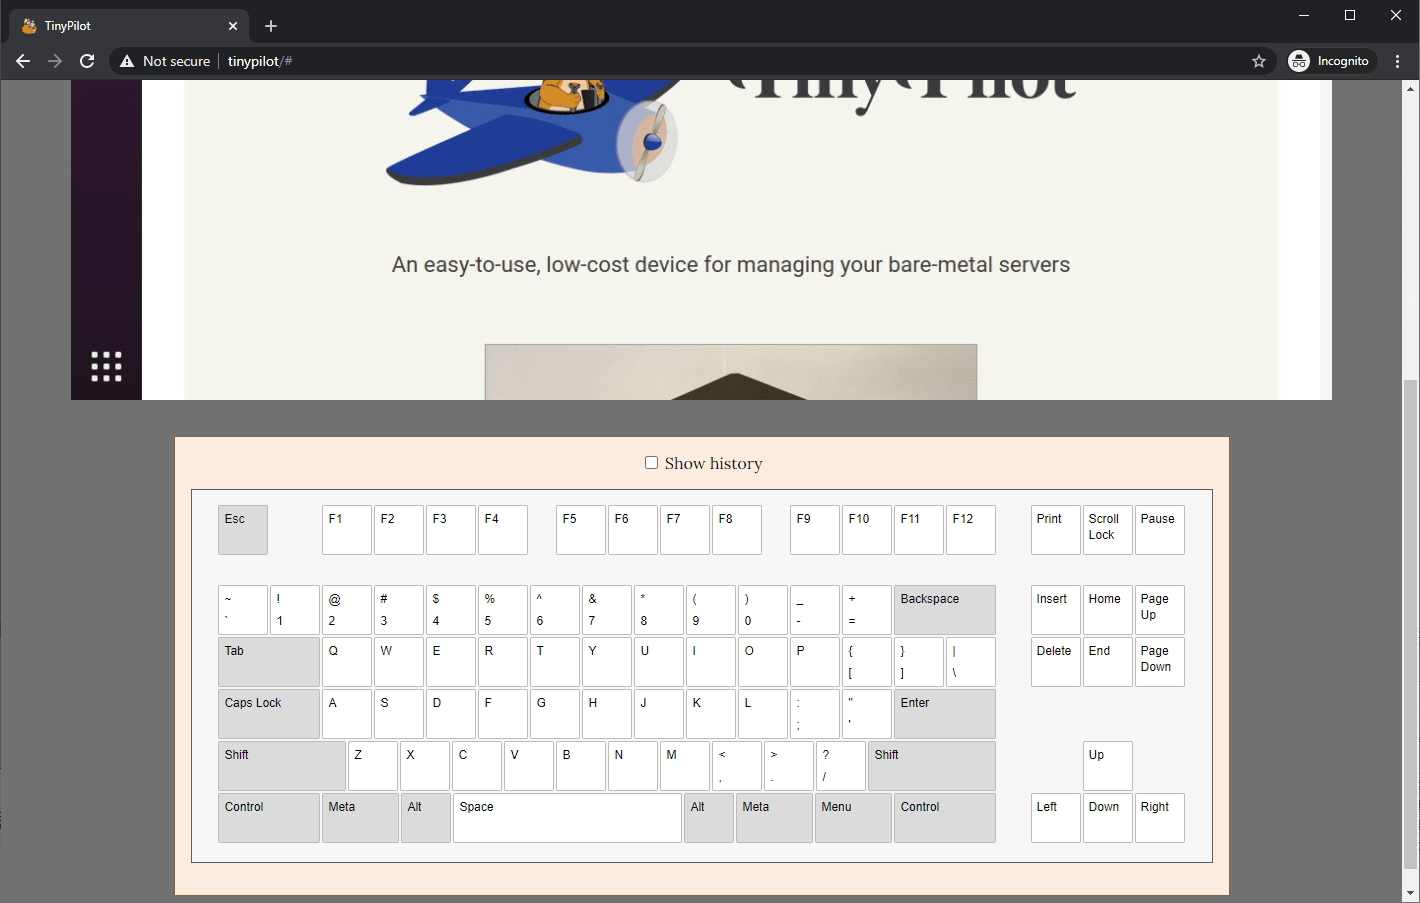
Task: Click the Esc key on virtual keyboard
Action: 243,530
